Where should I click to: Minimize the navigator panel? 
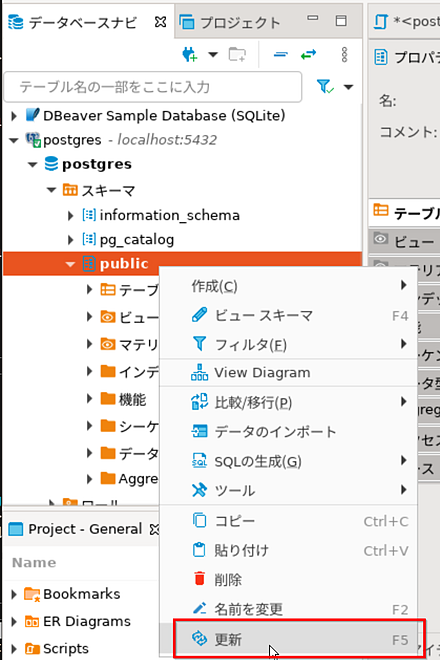[313, 18]
